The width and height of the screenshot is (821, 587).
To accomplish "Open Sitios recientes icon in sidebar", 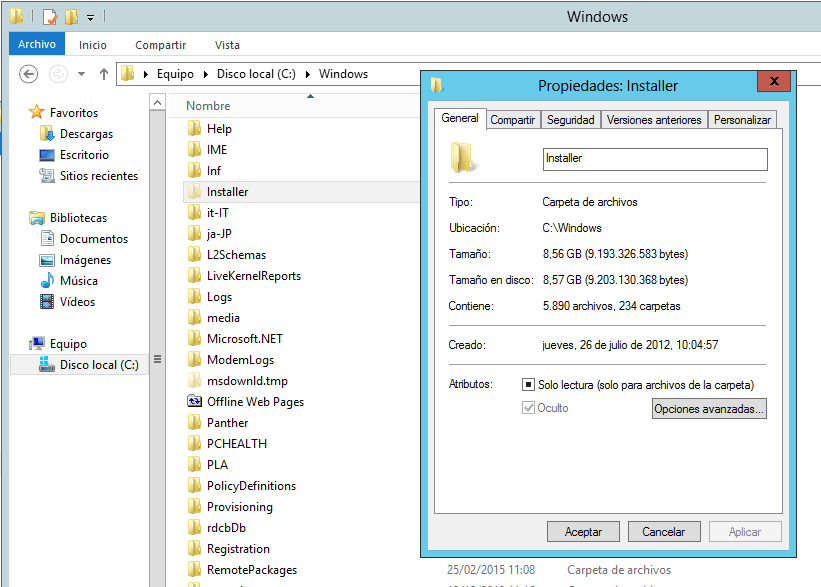I will pos(47,176).
